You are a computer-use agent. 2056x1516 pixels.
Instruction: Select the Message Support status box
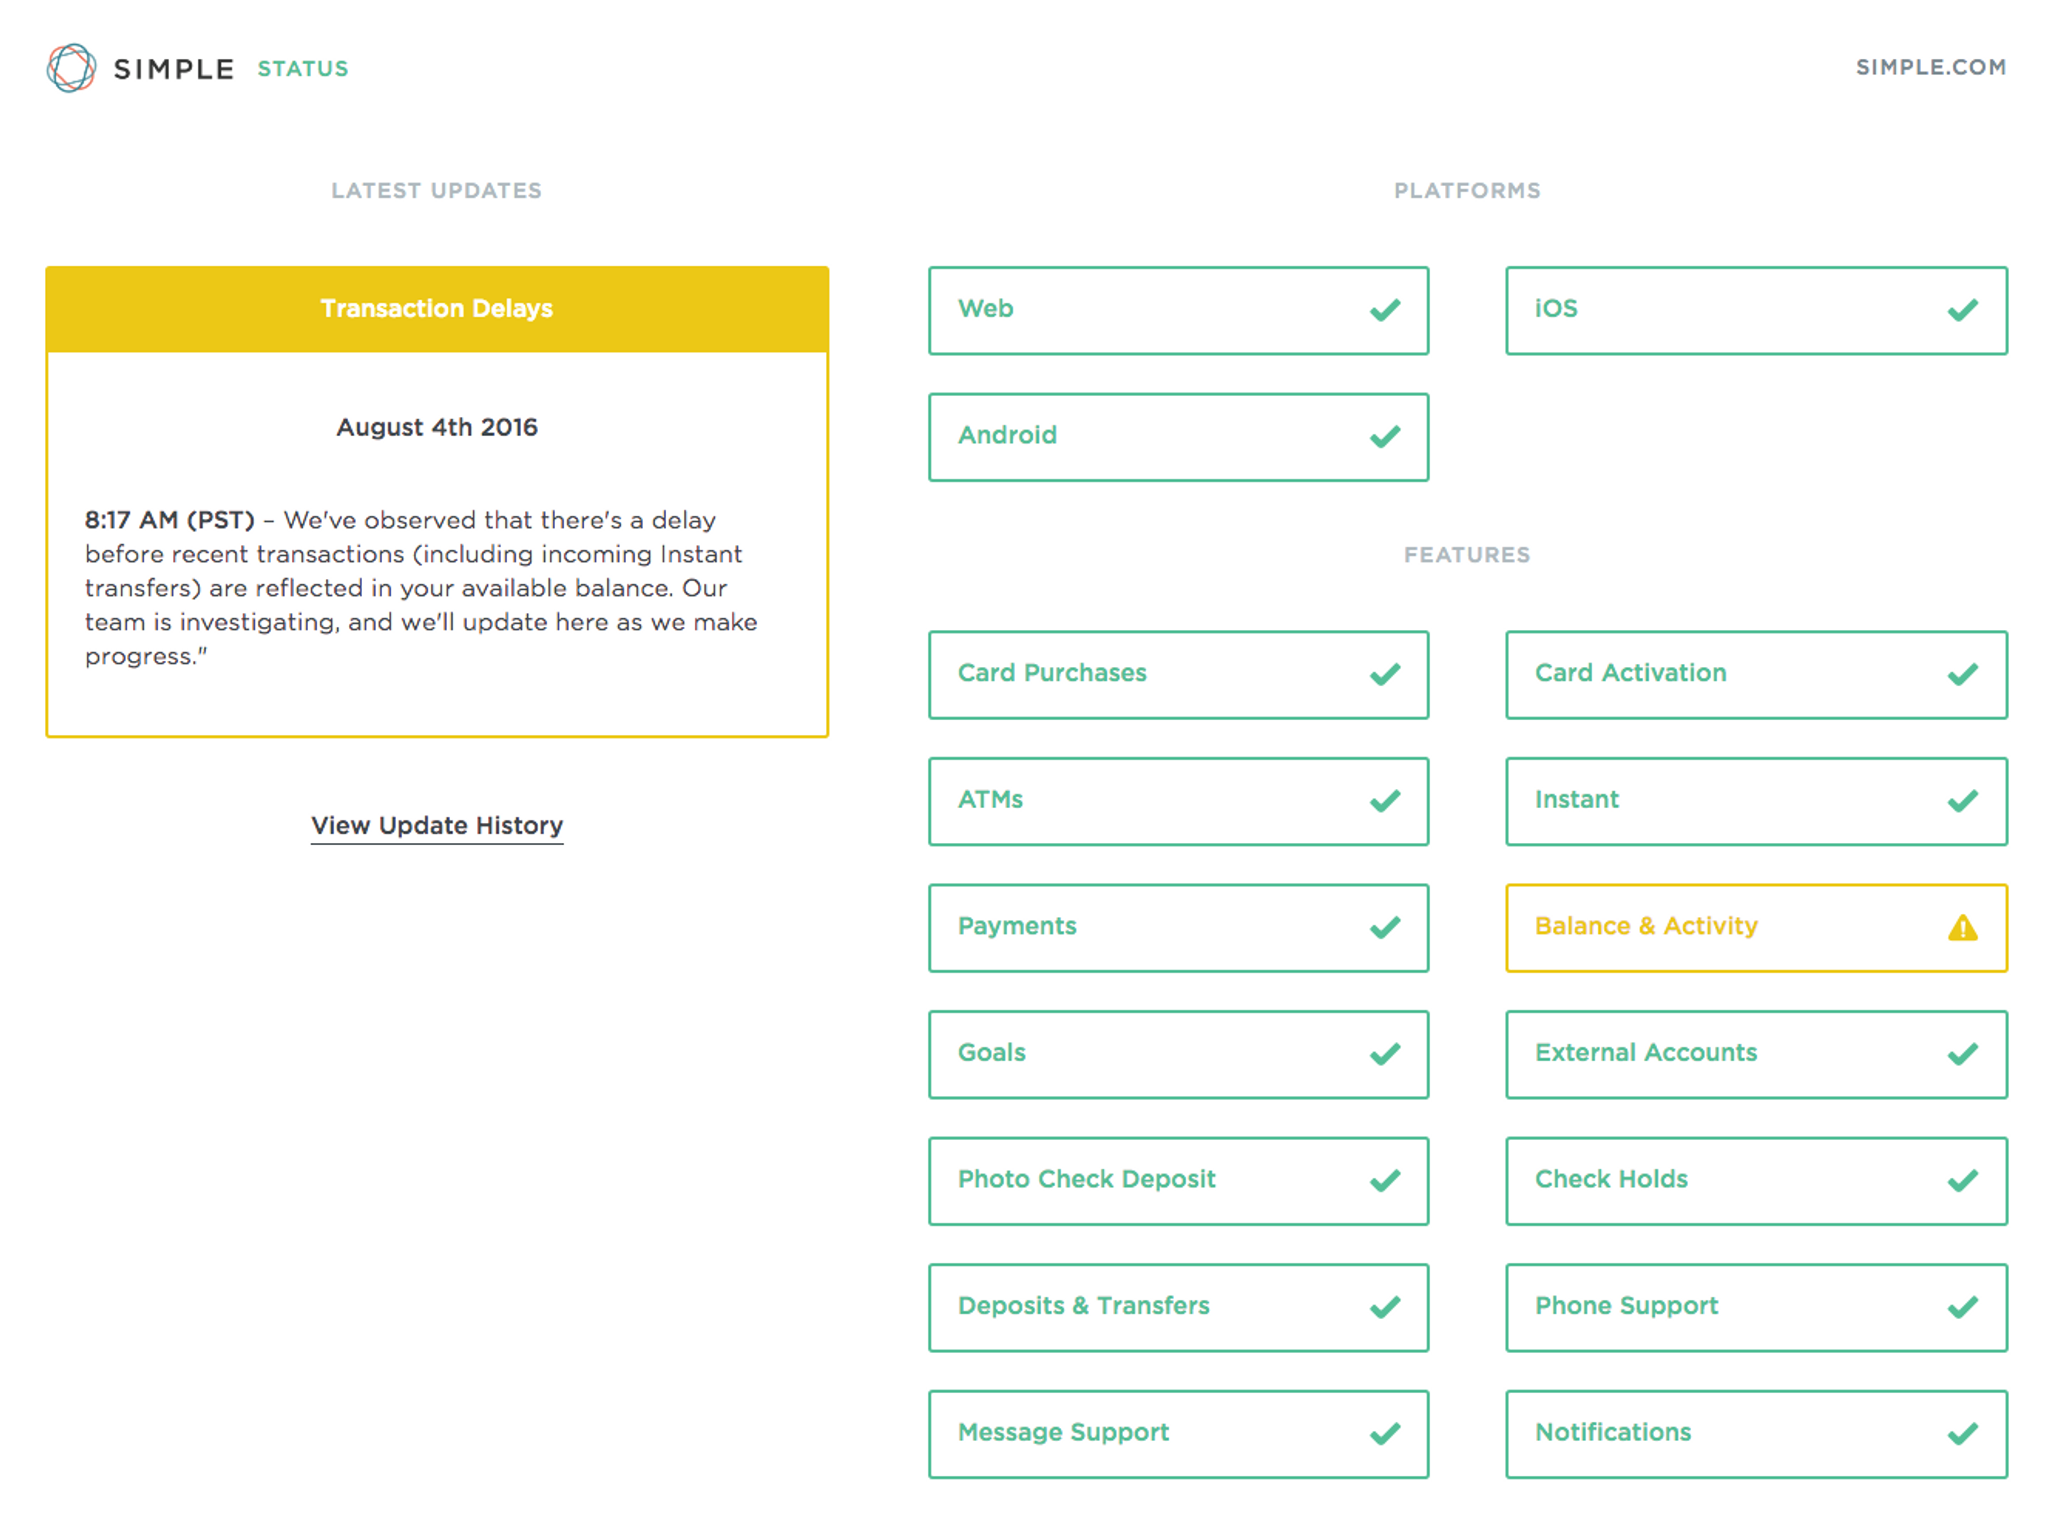[1178, 1434]
